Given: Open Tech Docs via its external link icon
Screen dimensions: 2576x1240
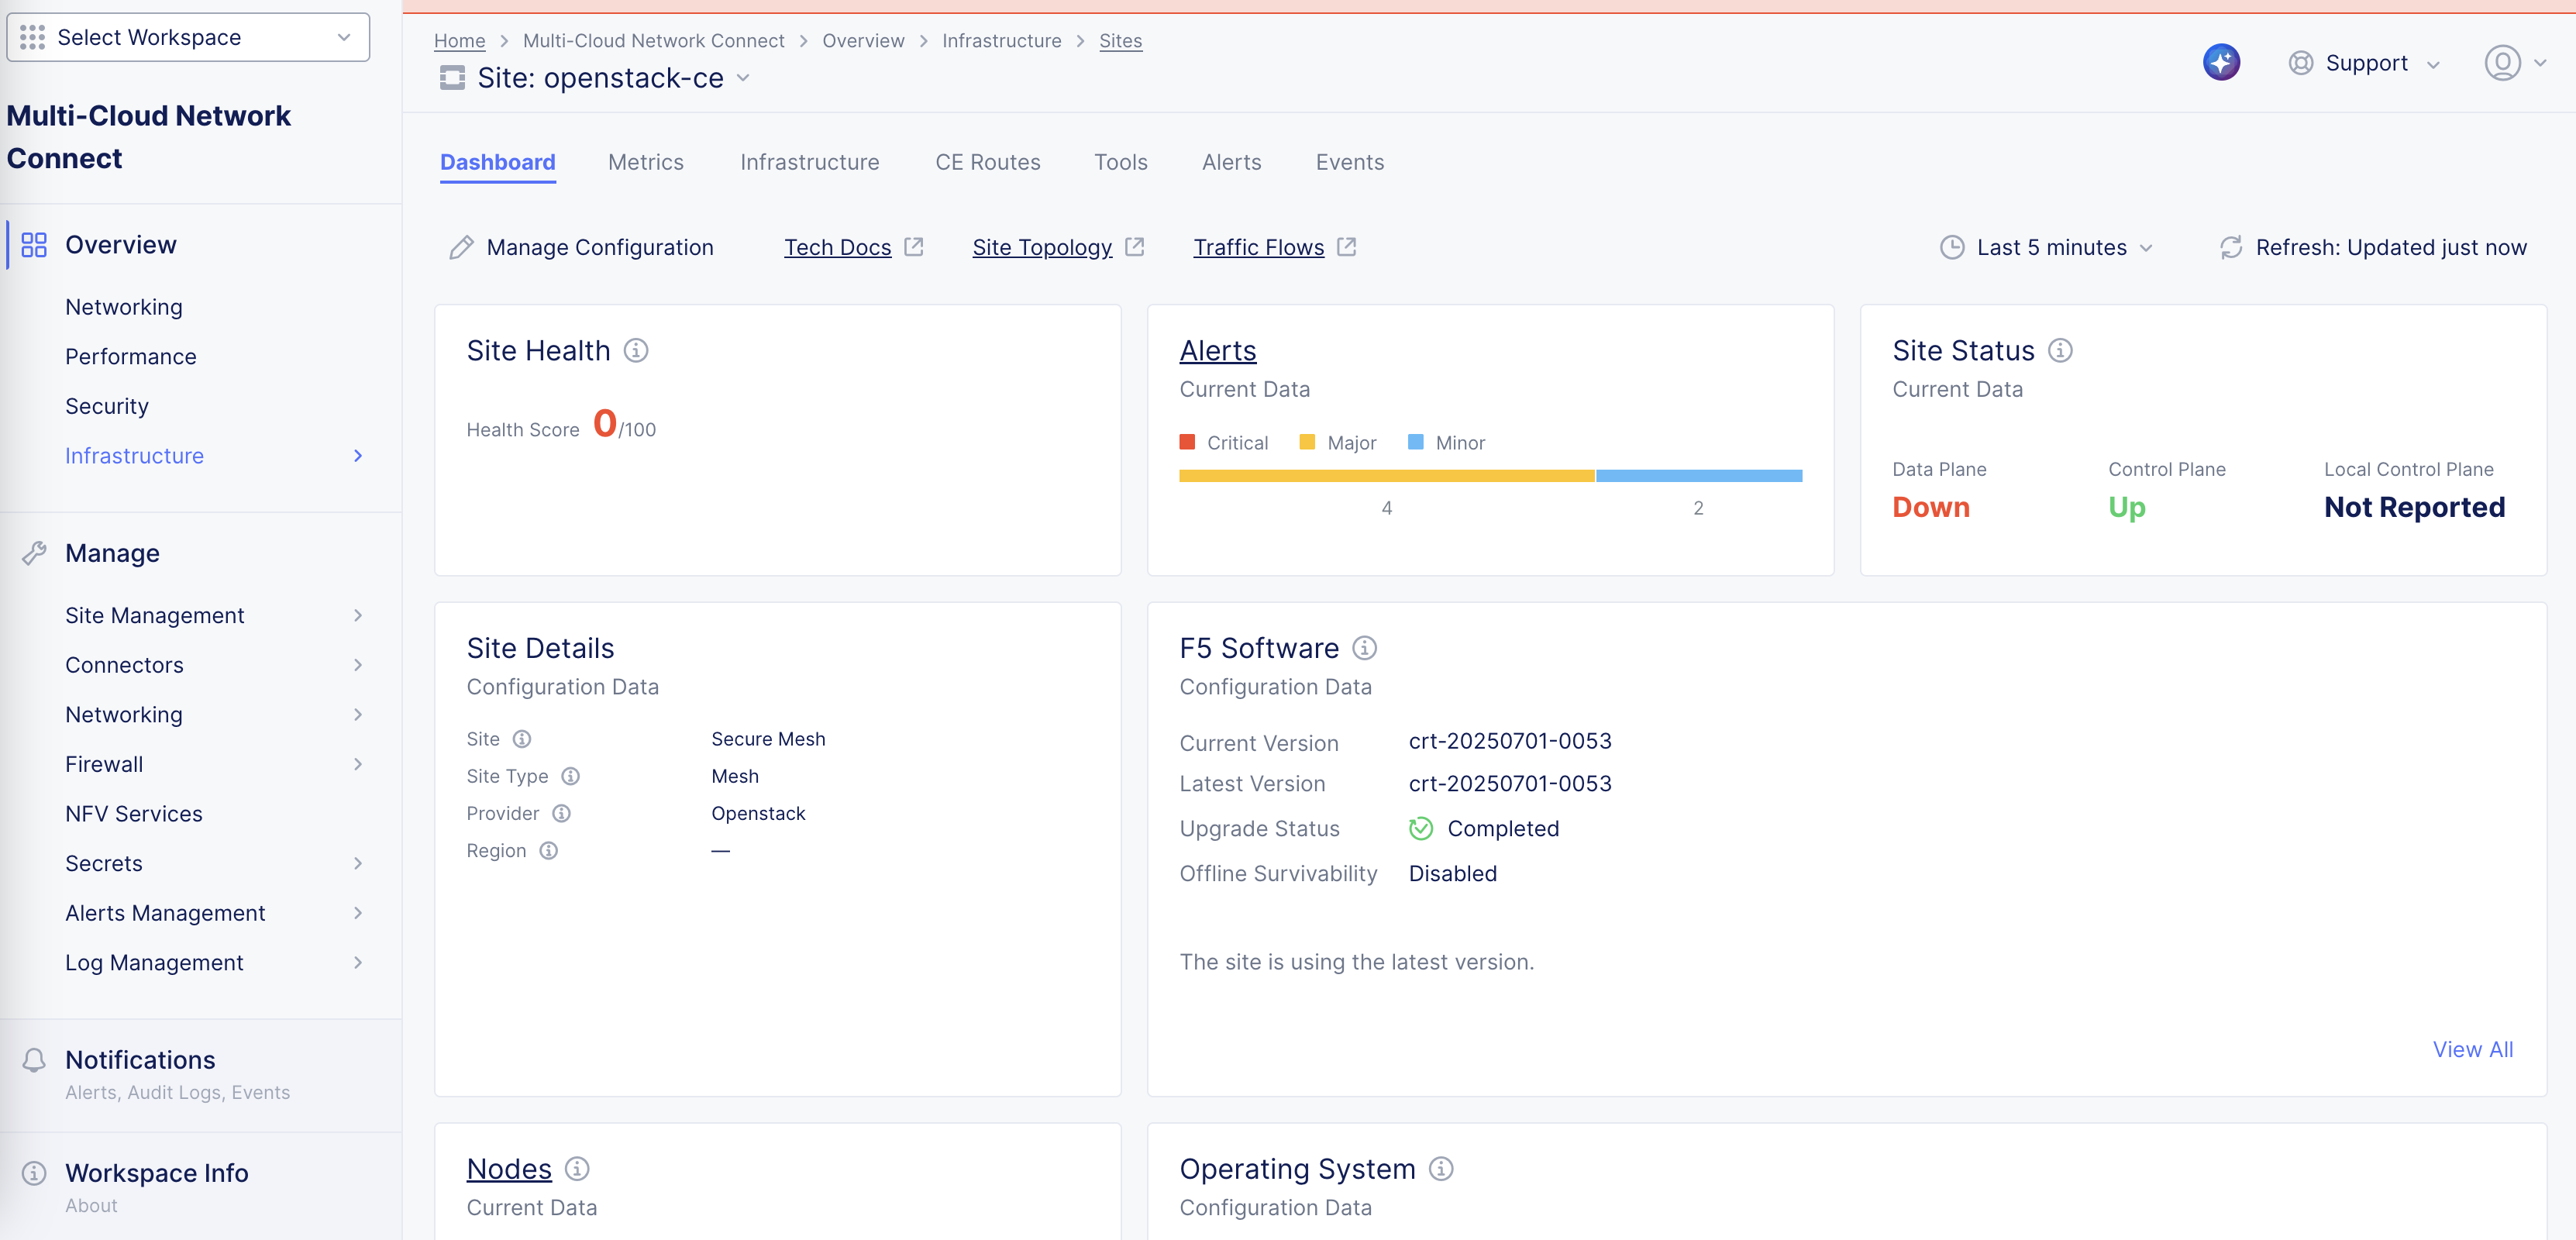Looking at the screenshot, I should pos(913,246).
